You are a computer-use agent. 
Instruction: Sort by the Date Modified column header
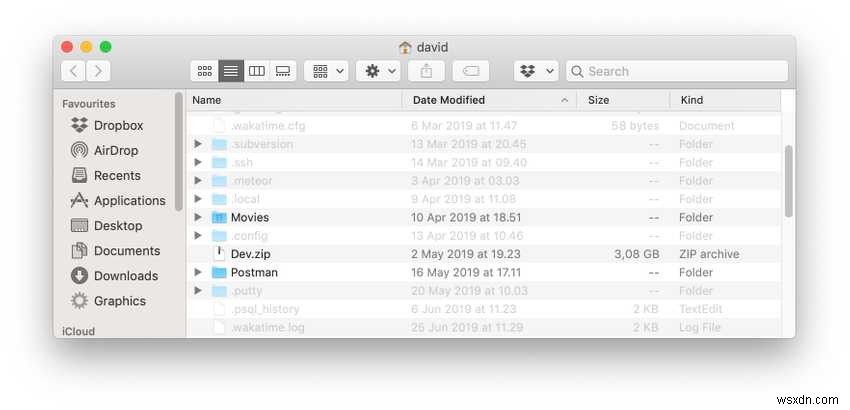(489, 100)
